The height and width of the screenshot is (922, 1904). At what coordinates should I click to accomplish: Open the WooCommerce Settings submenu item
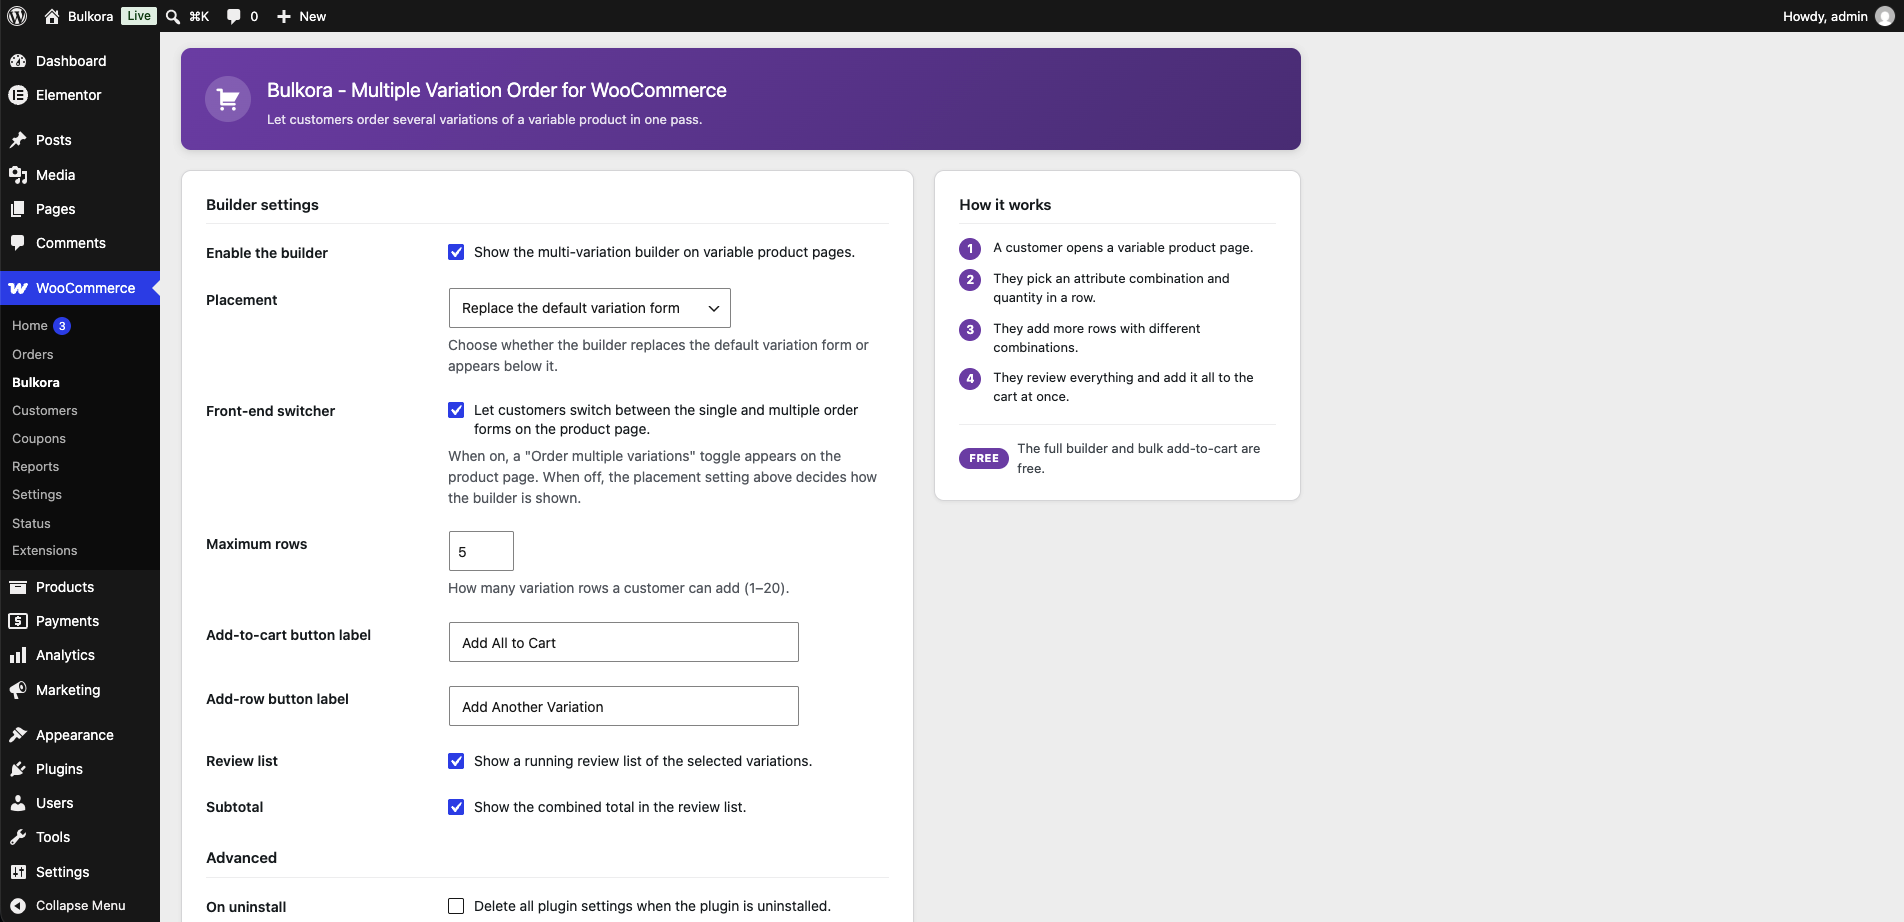37,494
